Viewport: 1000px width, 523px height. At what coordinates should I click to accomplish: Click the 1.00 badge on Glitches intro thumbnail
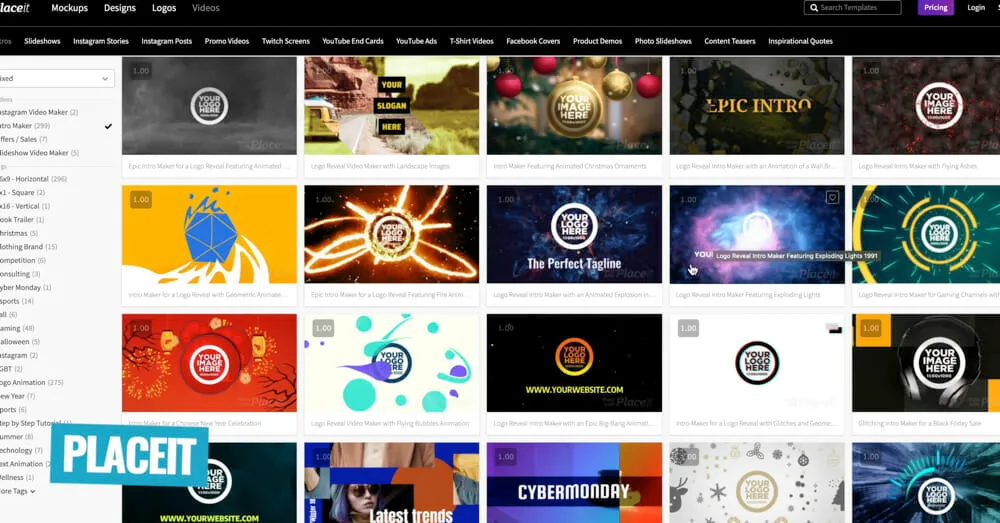point(688,328)
